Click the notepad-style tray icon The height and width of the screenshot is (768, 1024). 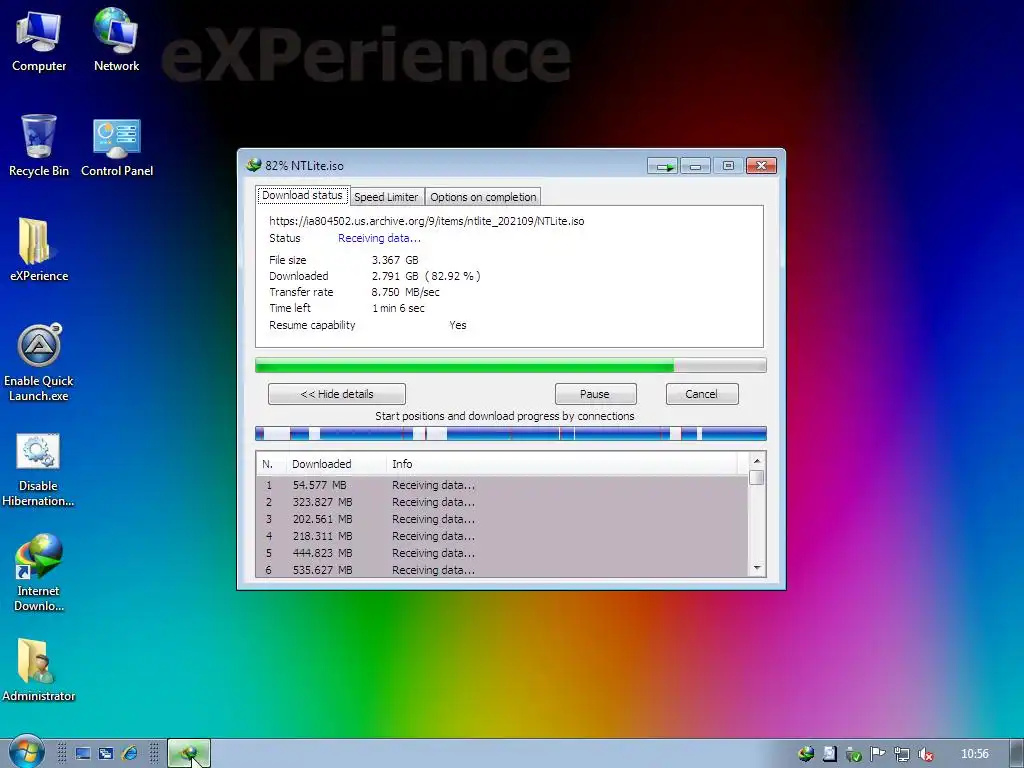click(829, 754)
